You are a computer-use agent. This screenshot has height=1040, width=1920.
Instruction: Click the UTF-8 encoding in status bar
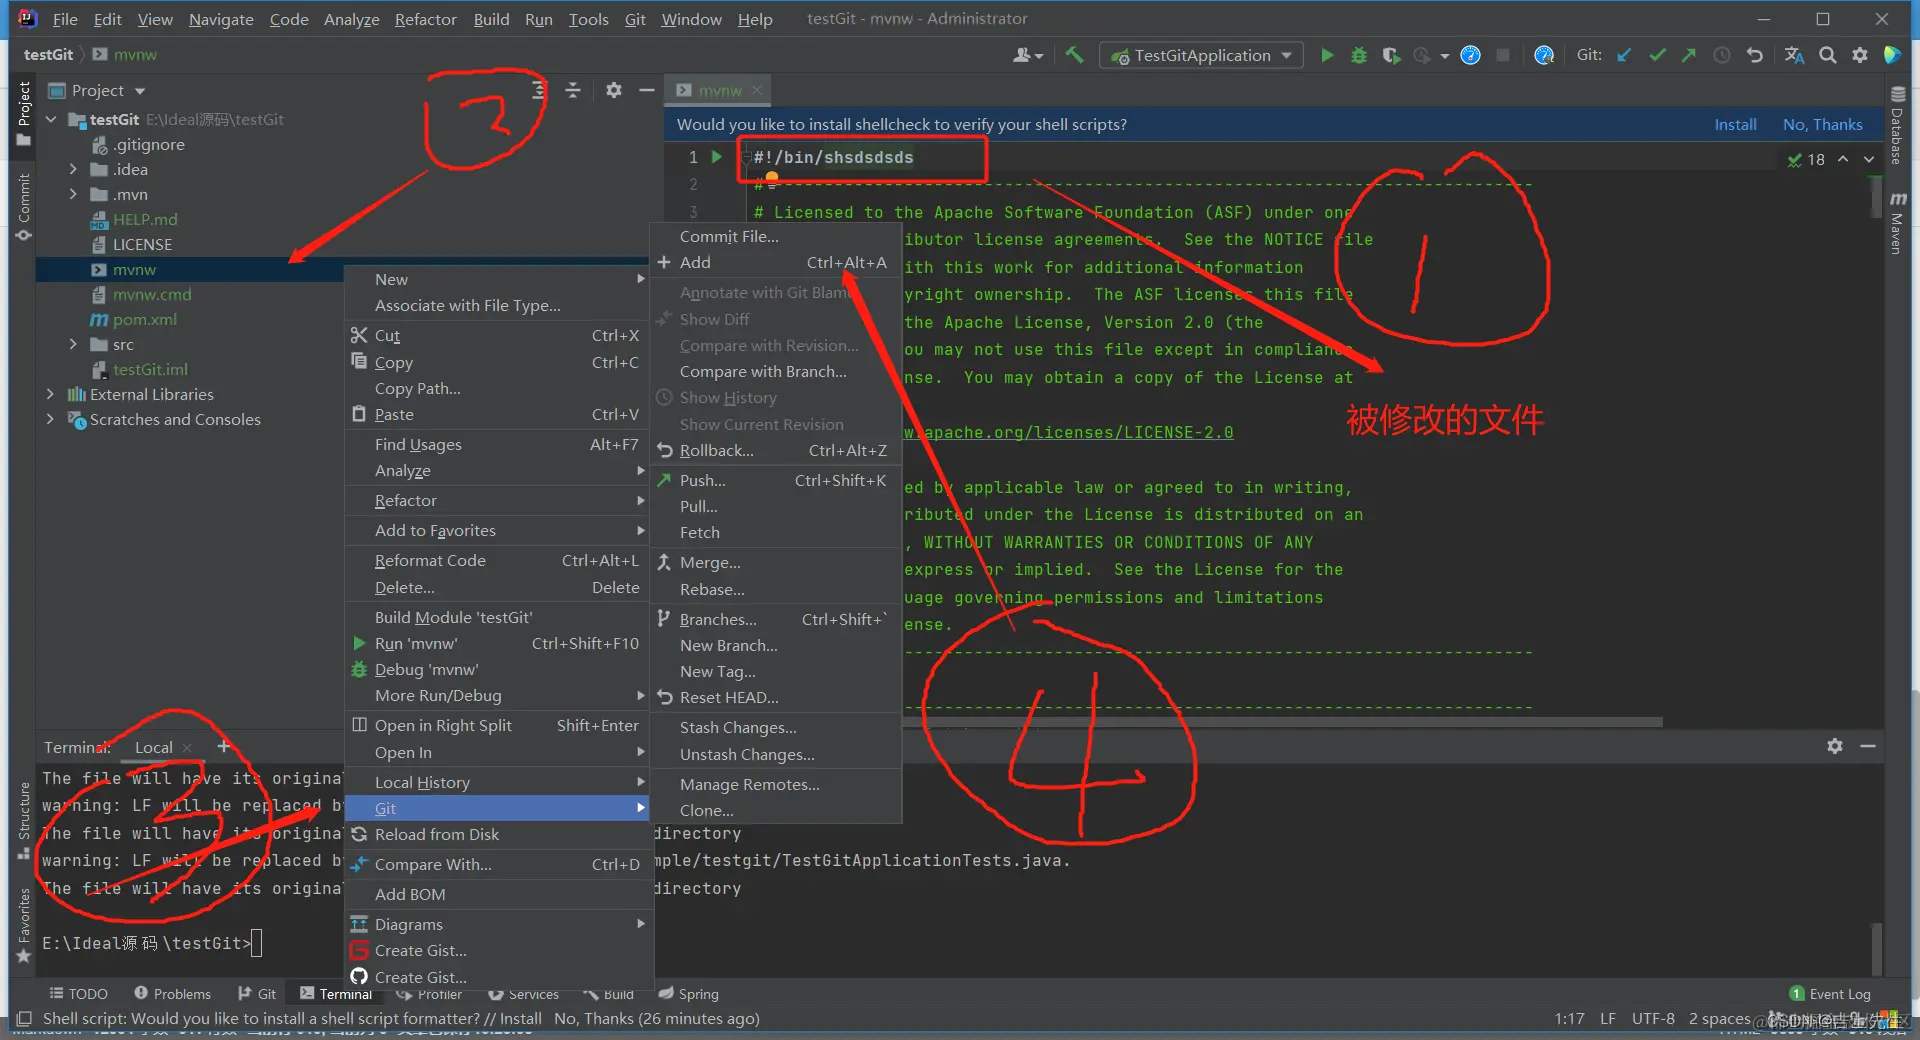[1653, 1019]
